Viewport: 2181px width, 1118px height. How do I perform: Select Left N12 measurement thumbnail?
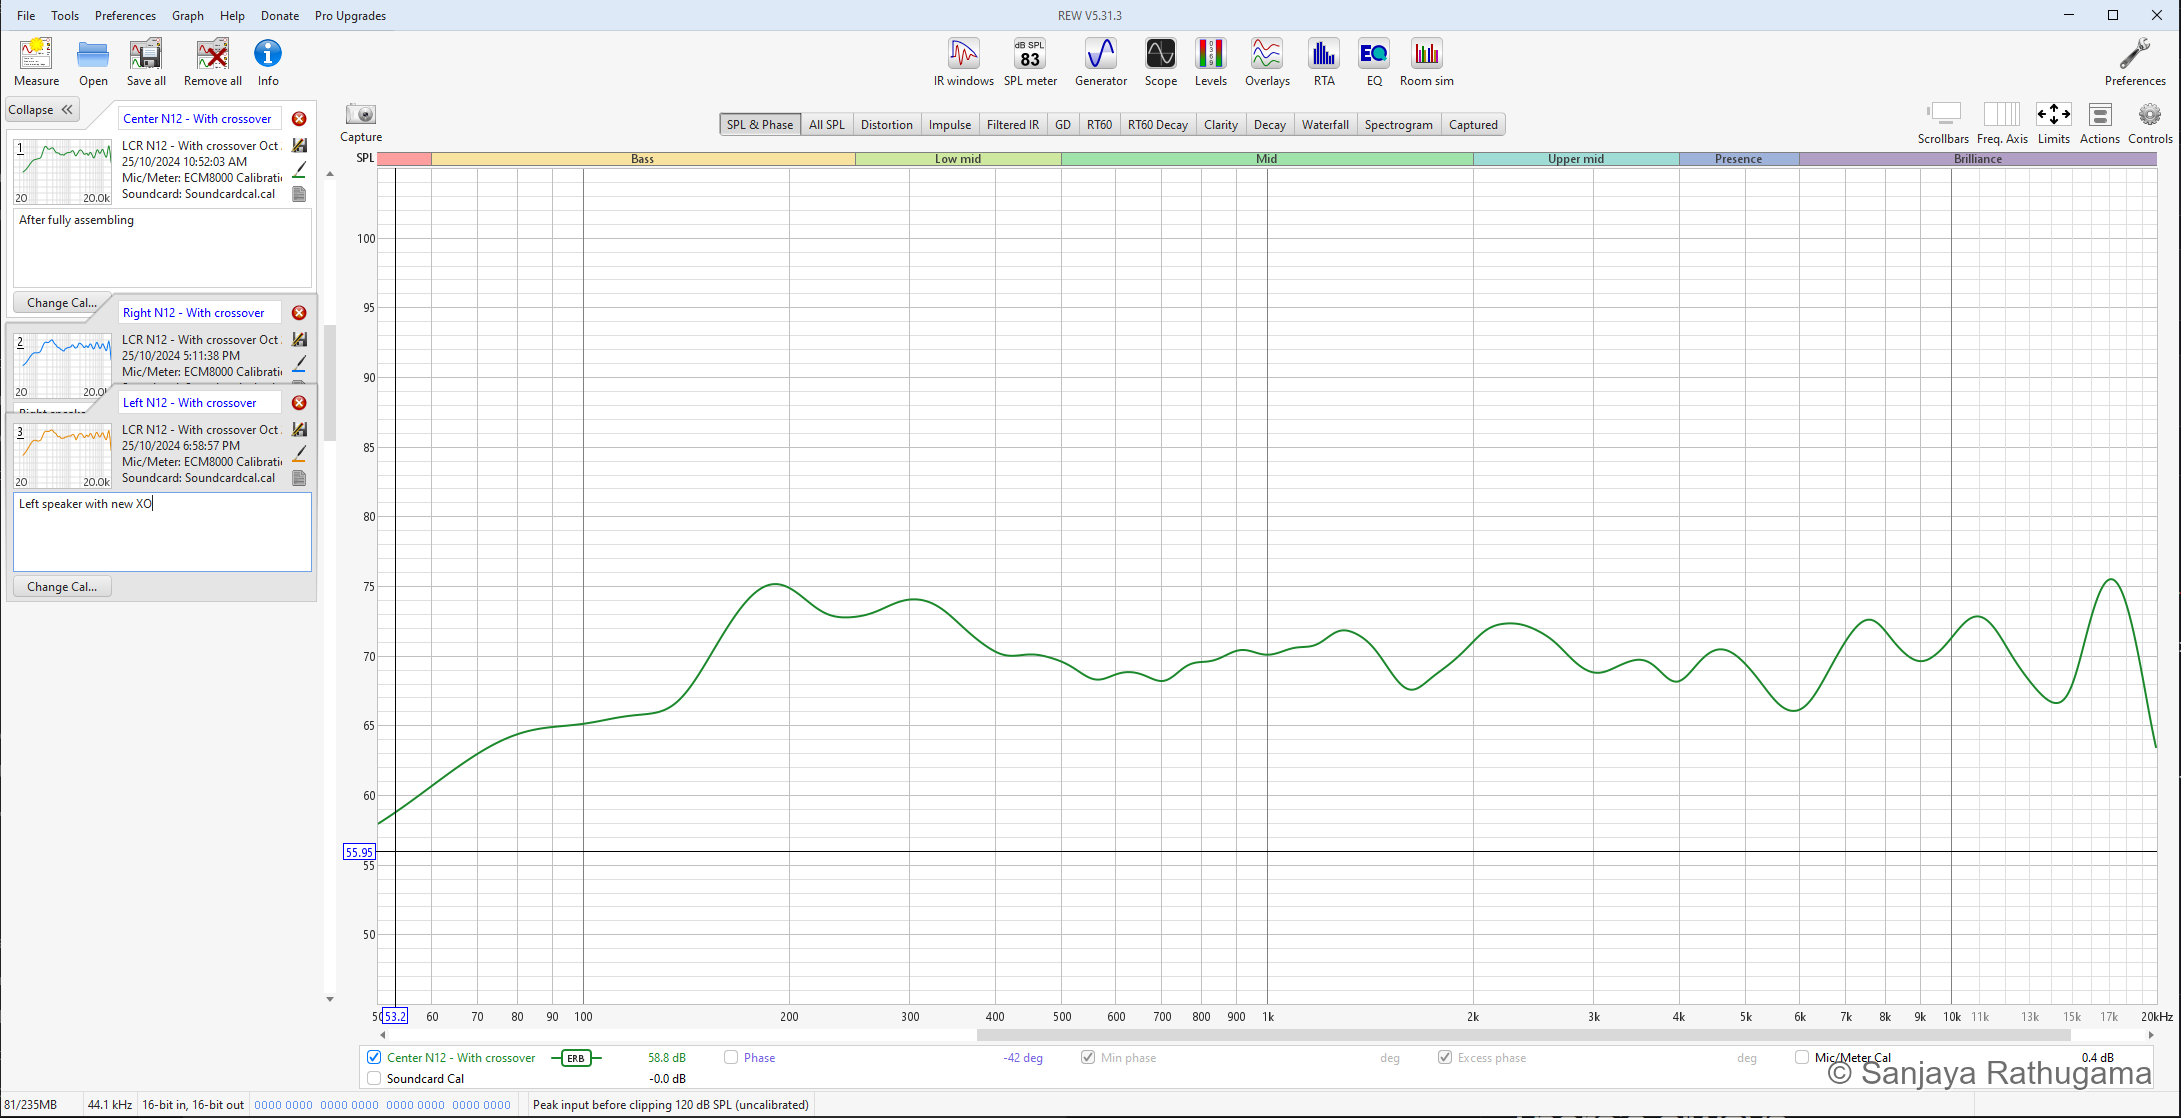(x=63, y=455)
